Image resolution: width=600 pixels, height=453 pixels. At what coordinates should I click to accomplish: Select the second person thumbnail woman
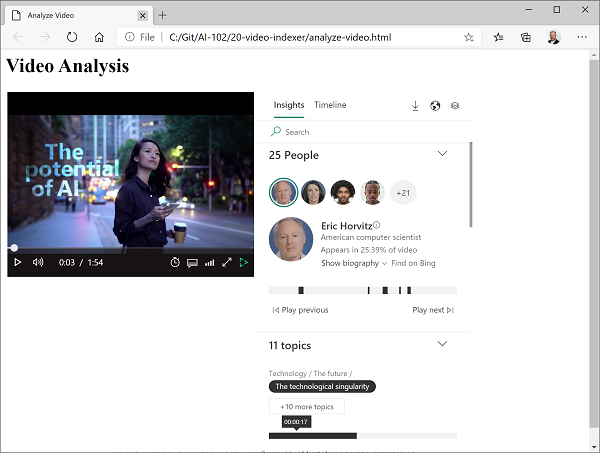[313, 192]
